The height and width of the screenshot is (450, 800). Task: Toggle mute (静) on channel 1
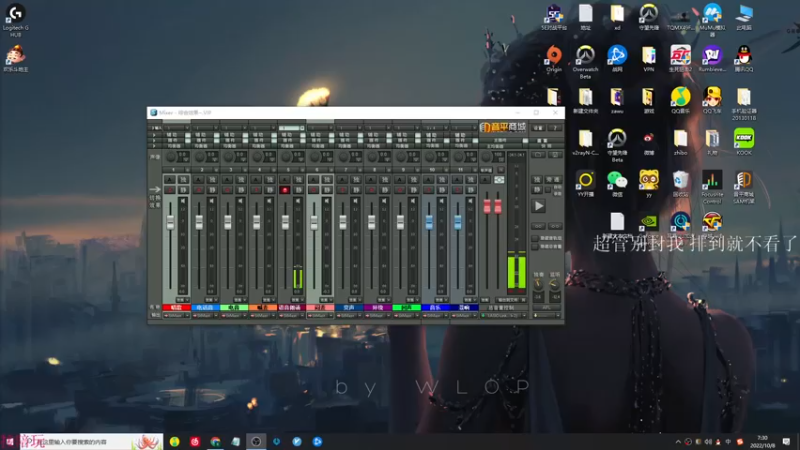[183, 190]
